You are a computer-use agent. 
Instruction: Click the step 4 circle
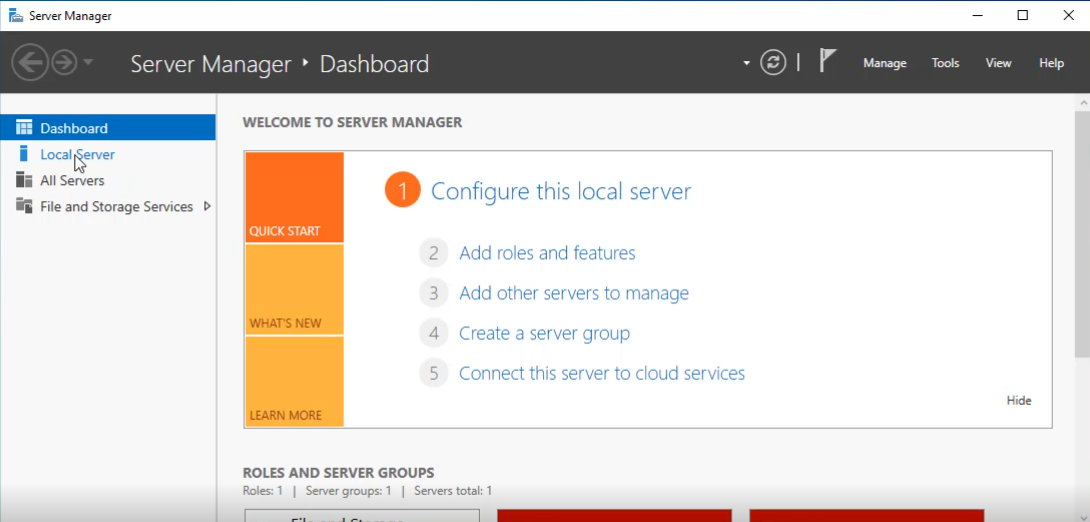[x=434, y=334]
